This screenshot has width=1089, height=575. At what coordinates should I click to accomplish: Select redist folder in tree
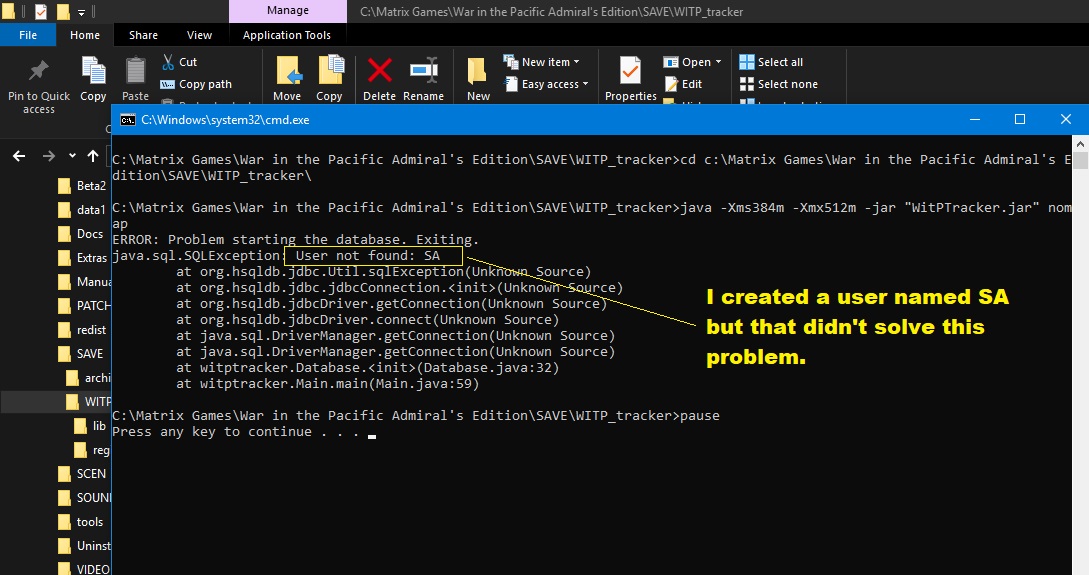coord(84,330)
